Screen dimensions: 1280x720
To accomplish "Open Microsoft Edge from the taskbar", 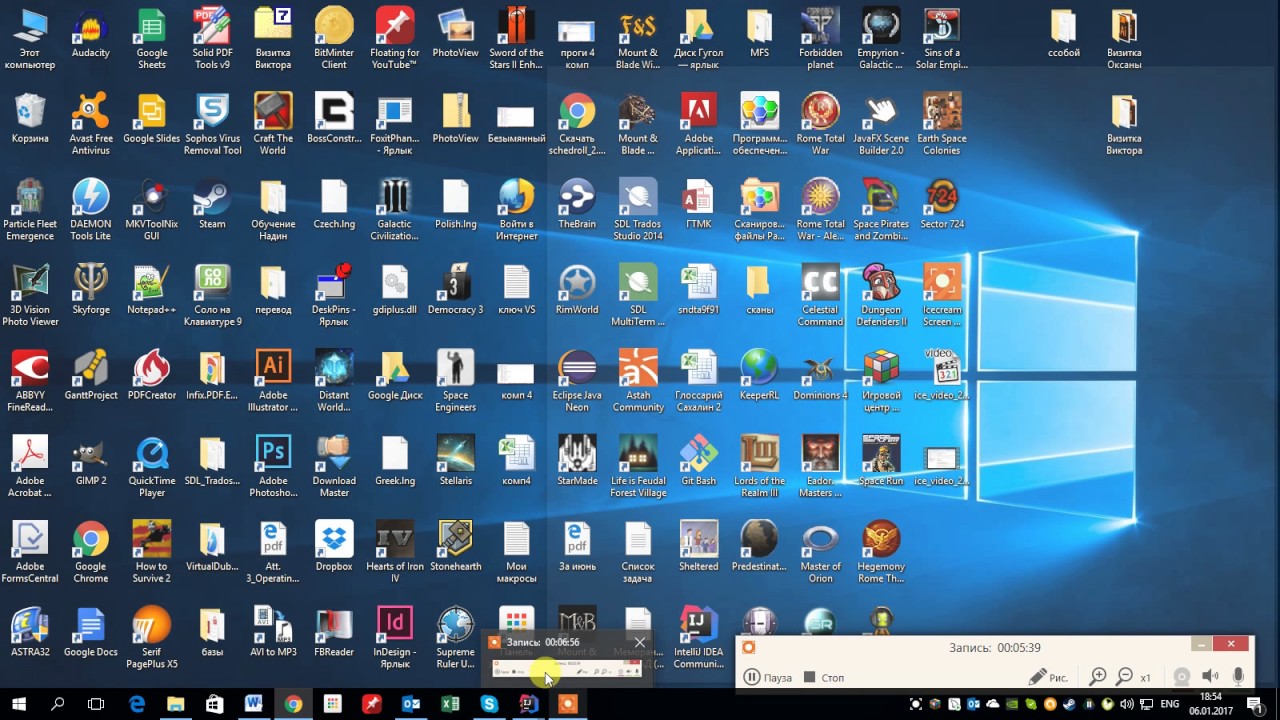I will (136, 704).
